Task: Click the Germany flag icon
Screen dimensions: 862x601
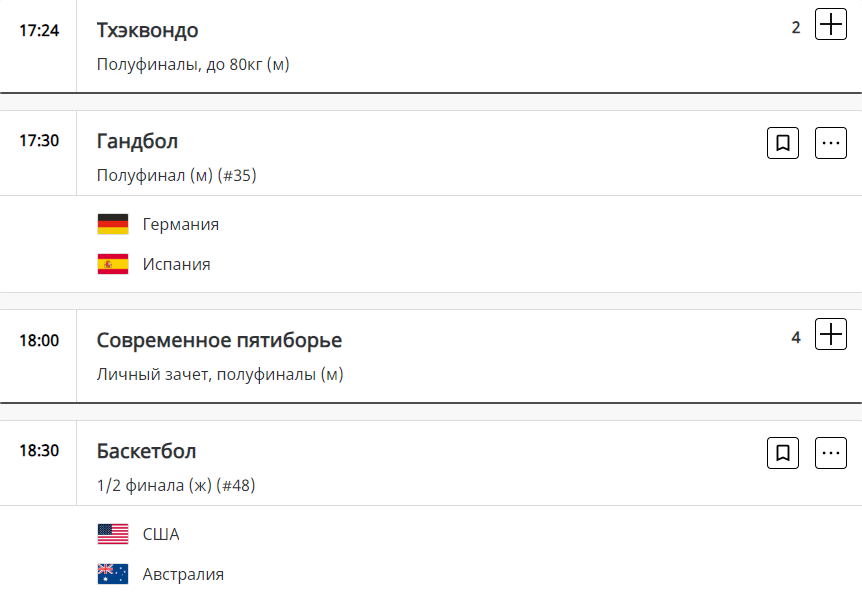Action: tap(113, 224)
